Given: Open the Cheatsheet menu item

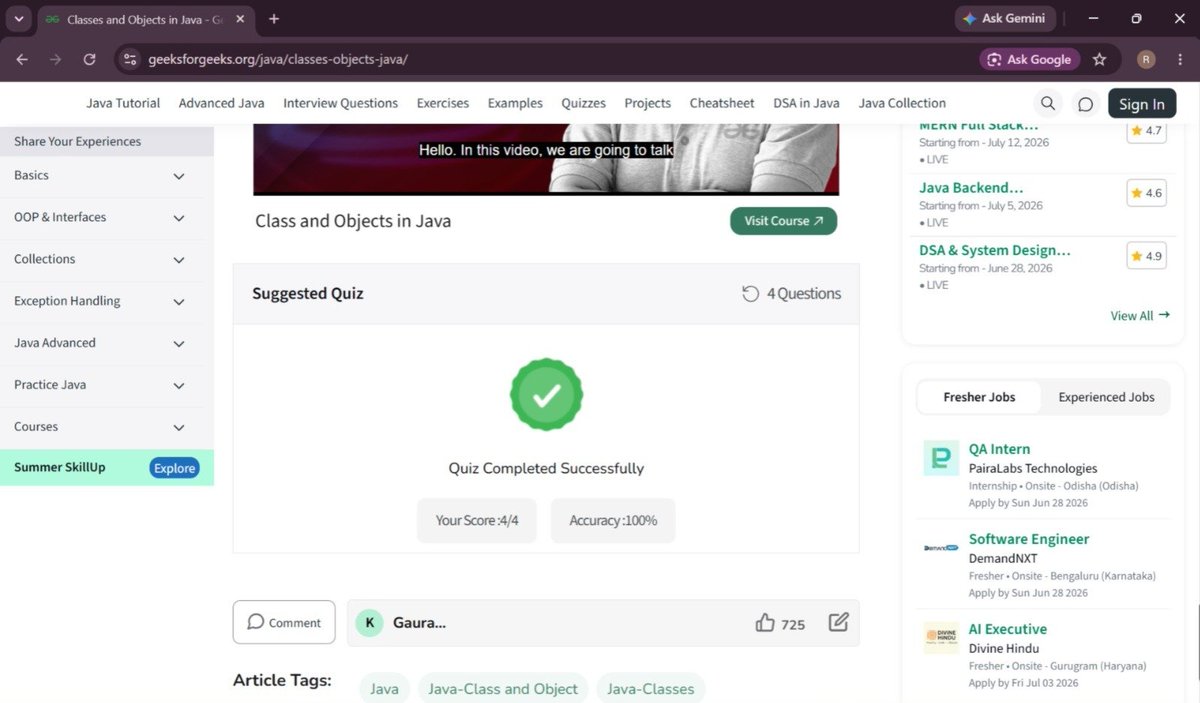Looking at the screenshot, I should coord(722,103).
